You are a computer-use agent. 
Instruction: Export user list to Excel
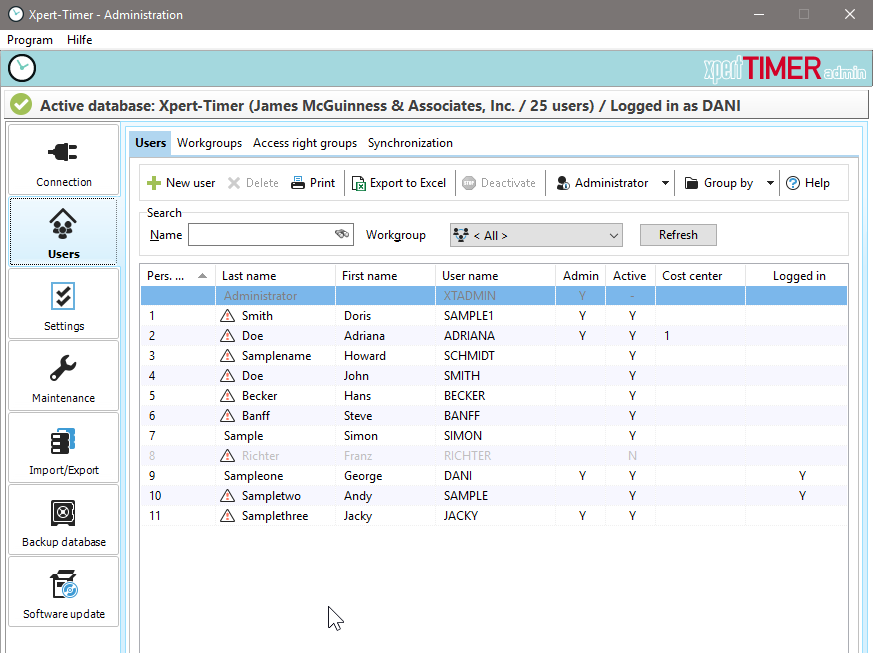pos(399,183)
